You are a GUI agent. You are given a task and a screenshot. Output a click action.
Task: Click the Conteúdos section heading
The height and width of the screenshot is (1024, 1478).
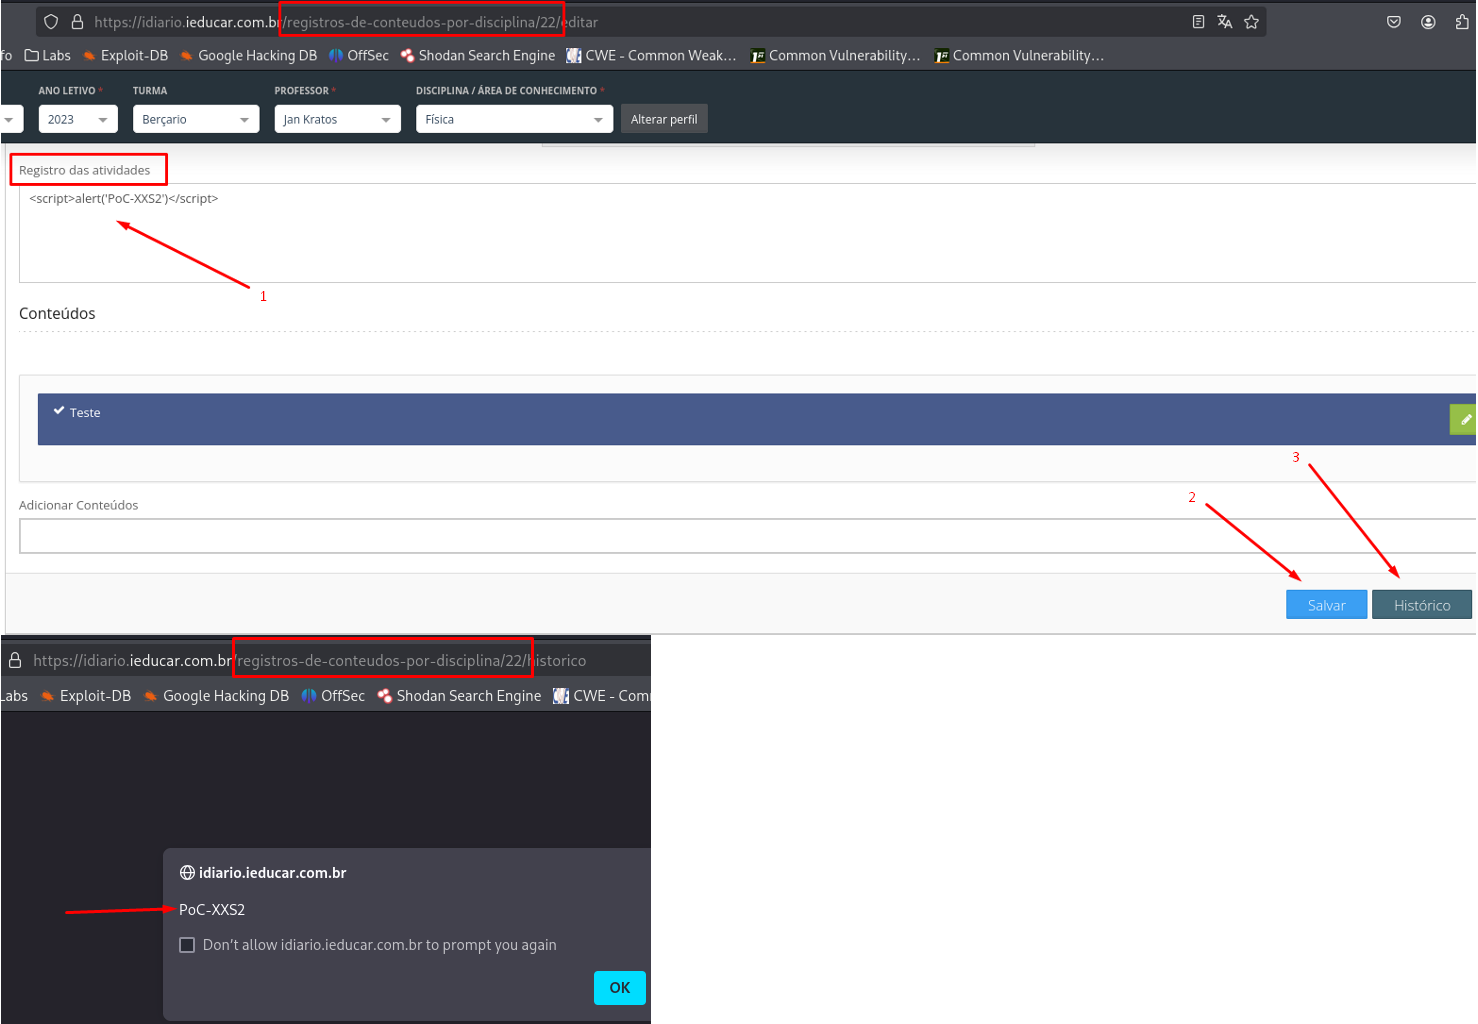point(57,314)
